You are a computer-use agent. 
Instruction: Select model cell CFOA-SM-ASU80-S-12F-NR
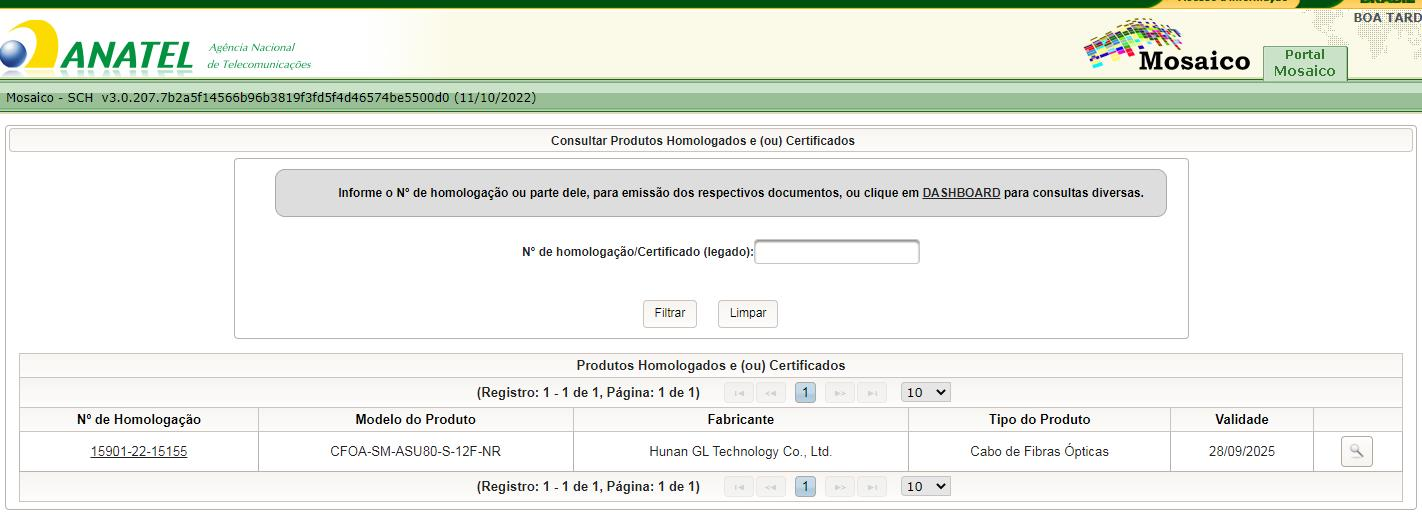[x=416, y=452]
